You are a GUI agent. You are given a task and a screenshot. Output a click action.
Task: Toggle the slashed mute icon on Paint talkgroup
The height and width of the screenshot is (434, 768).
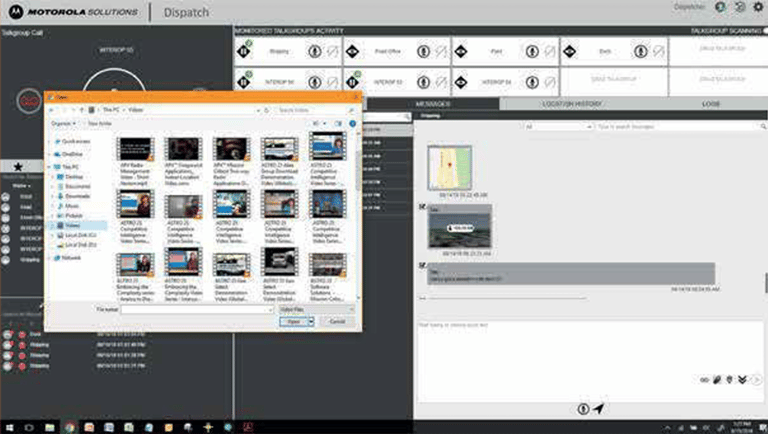550,51
